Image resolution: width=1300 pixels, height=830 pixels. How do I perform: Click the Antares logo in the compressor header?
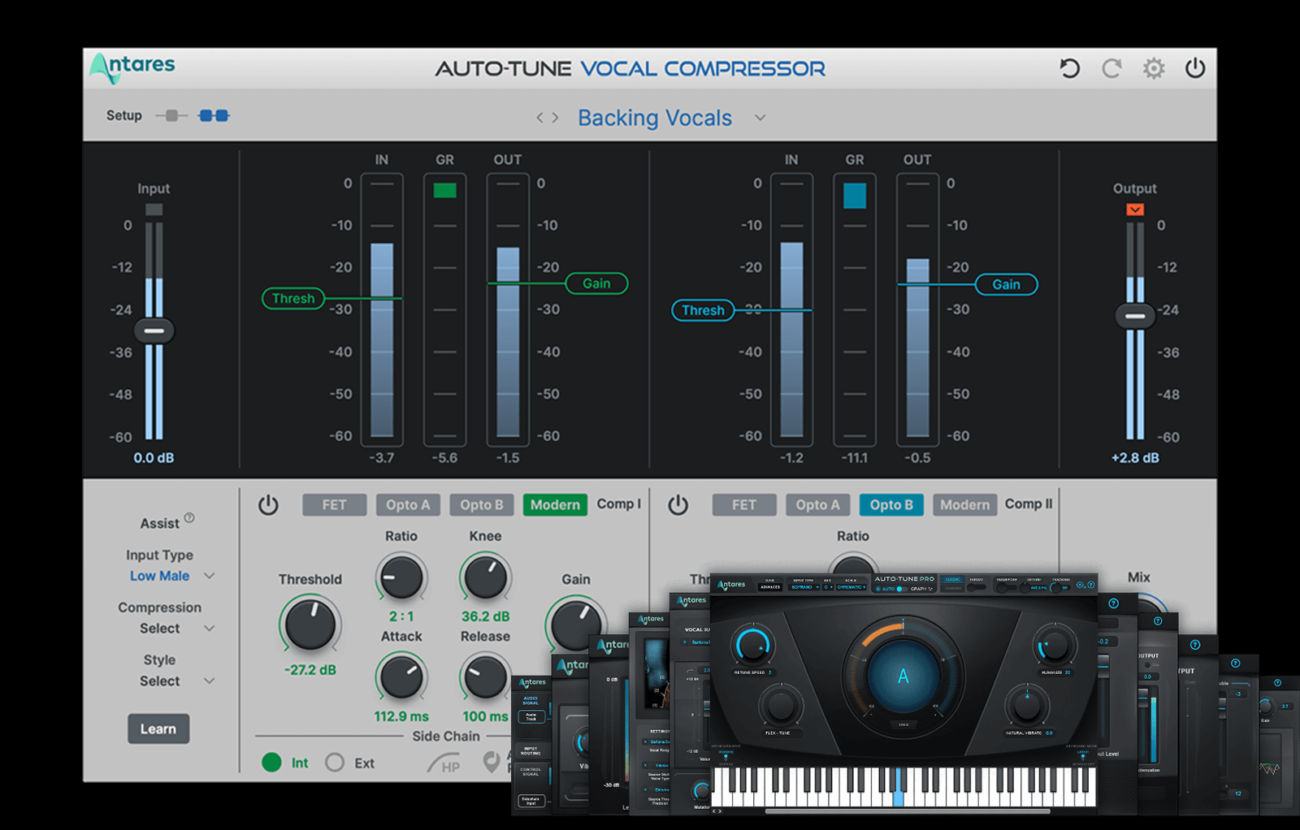(132, 67)
